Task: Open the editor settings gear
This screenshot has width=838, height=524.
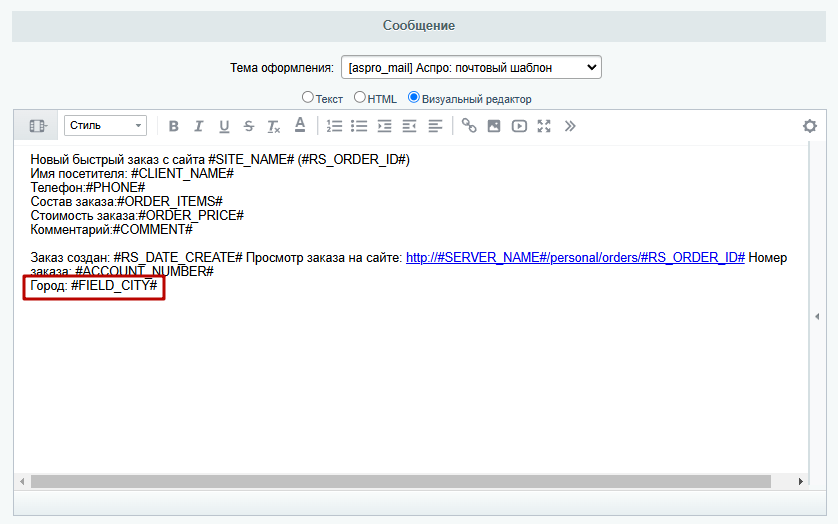Action: pyautogui.click(x=810, y=126)
